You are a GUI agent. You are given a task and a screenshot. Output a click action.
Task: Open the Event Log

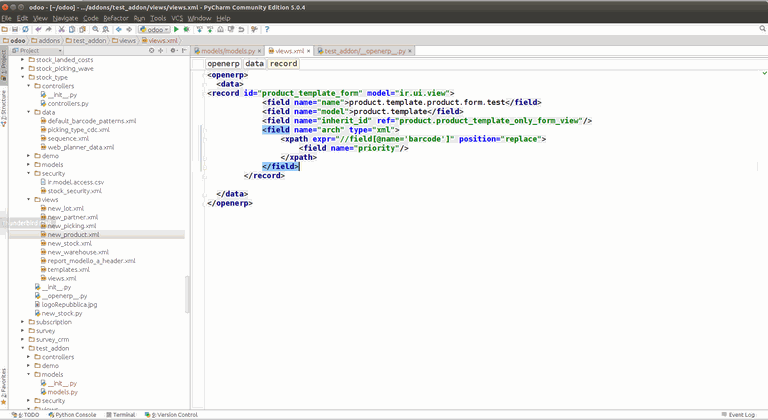(738, 415)
